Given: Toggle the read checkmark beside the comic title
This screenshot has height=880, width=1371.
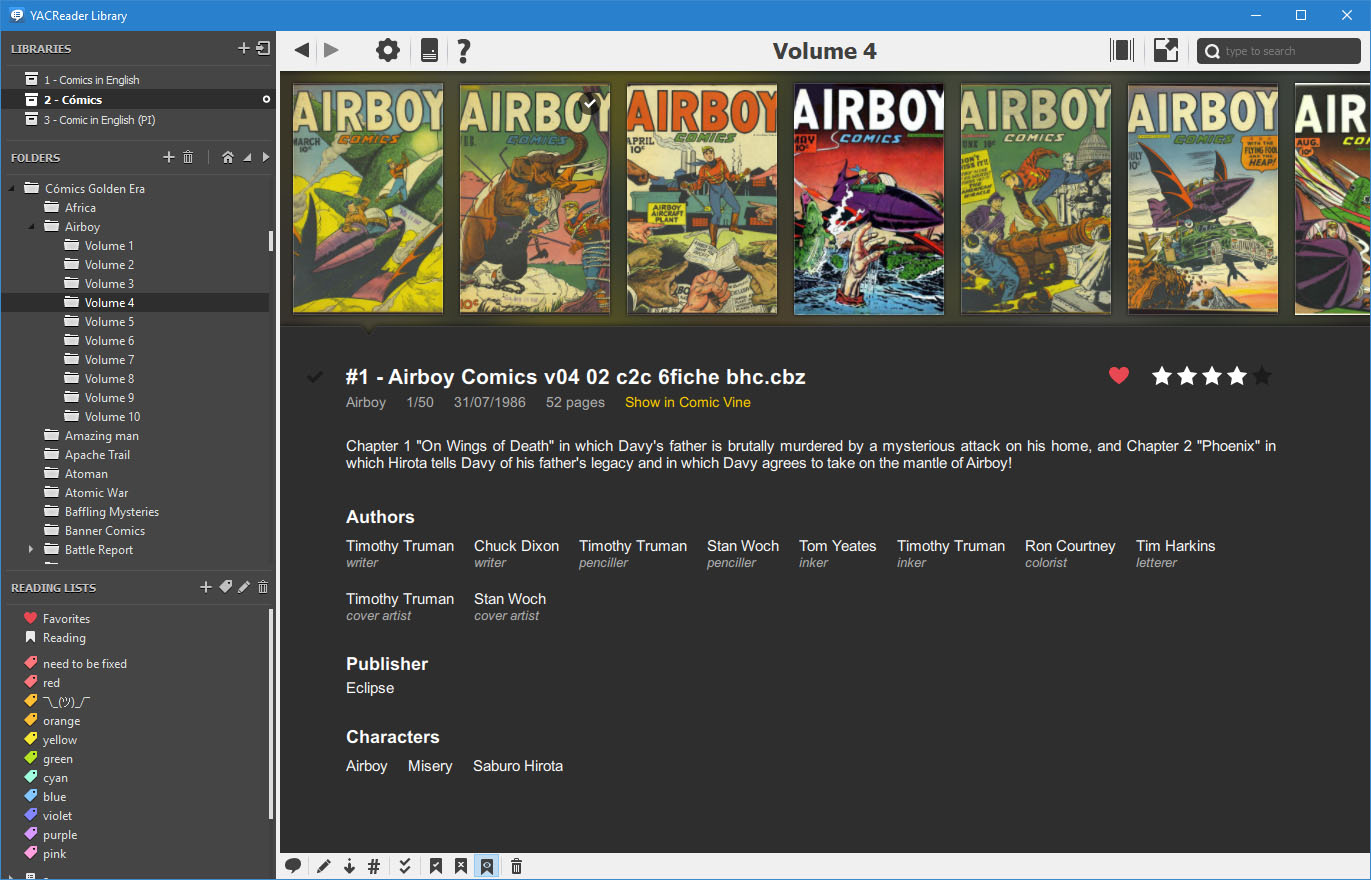Looking at the screenshot, I should pyautogui.click(x=315, y=376).
